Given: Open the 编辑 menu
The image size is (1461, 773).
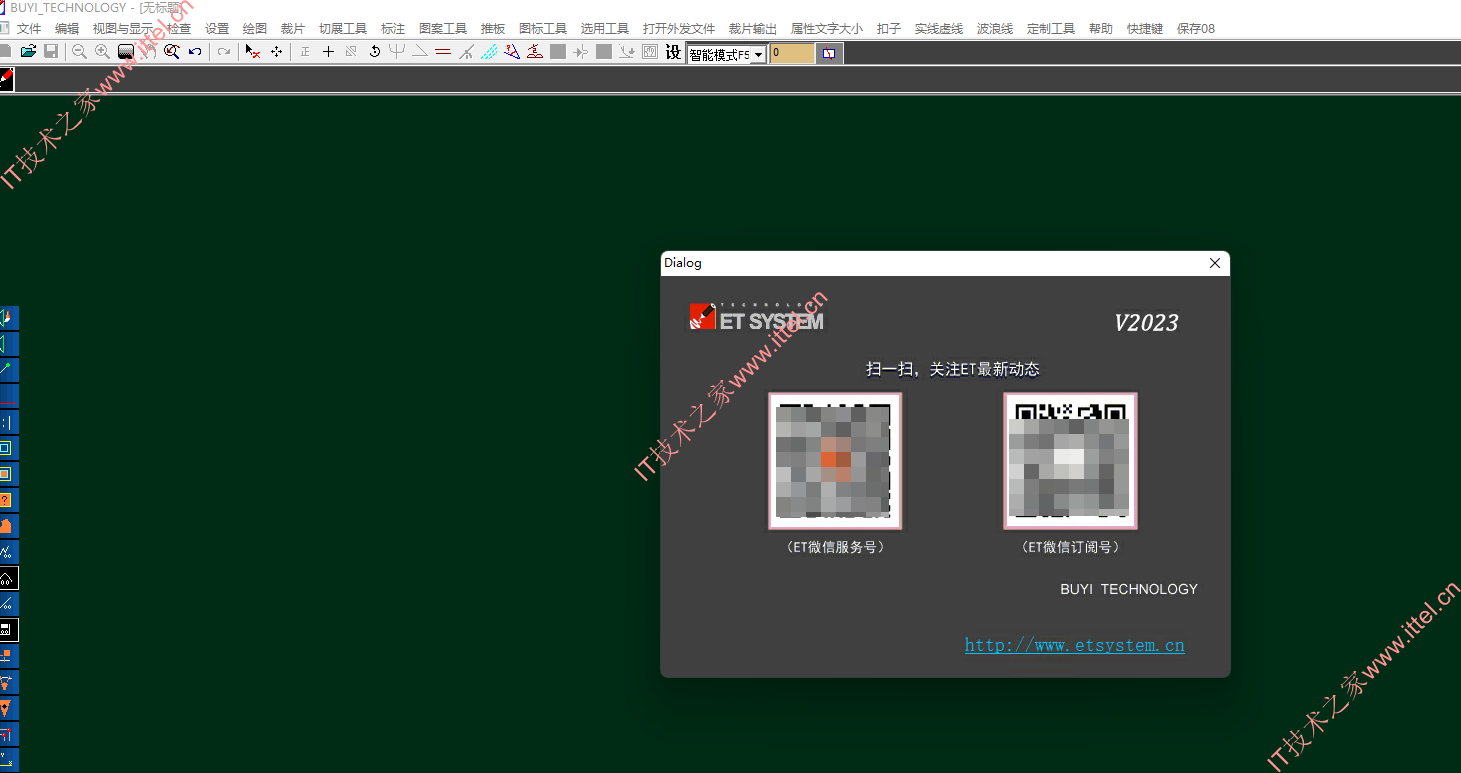Looking at the screenshot, I should click(x=67, y=29).
